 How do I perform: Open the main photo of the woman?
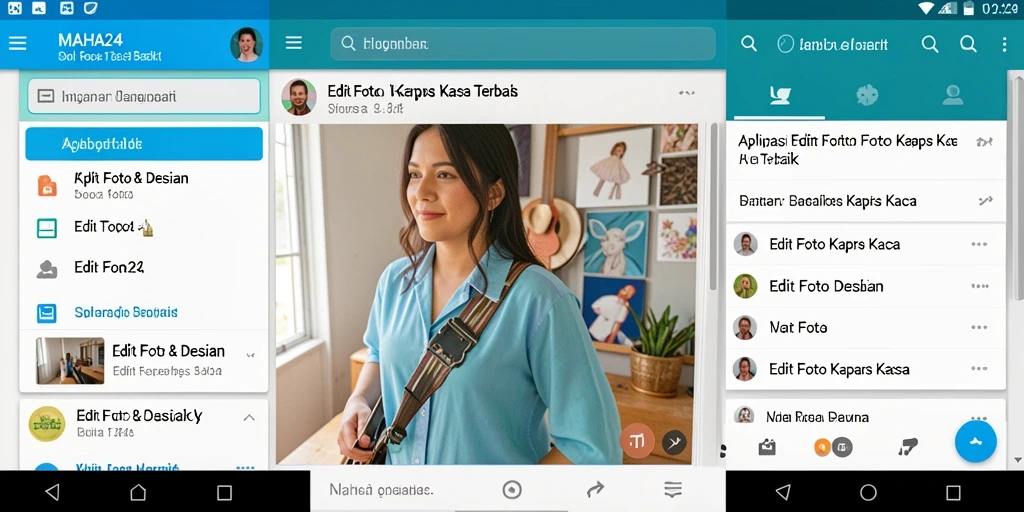tap(486, 294)
